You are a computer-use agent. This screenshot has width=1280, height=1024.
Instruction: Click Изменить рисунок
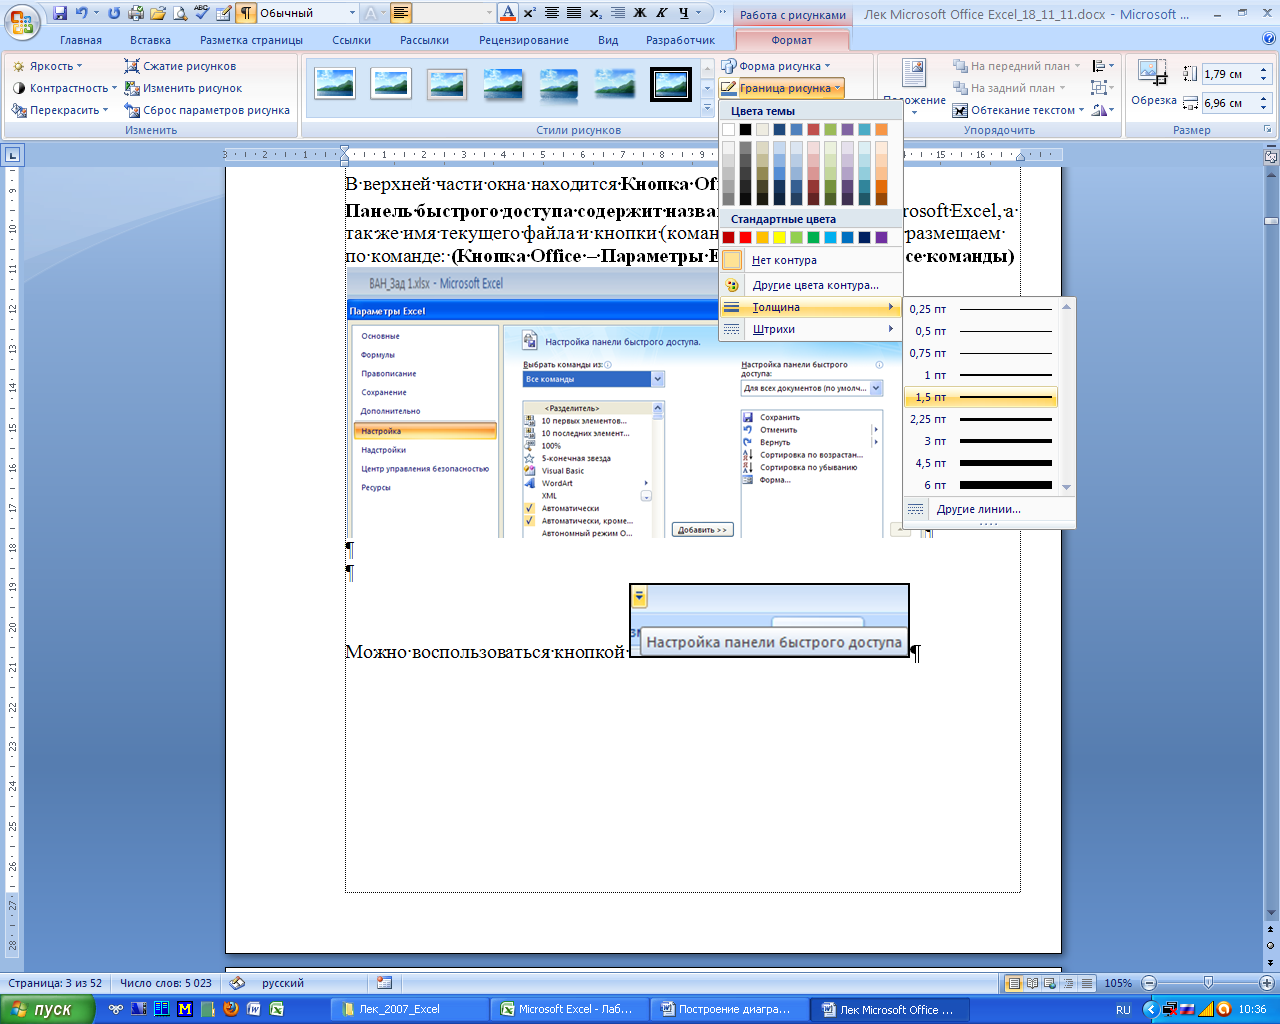click(183, 88)
